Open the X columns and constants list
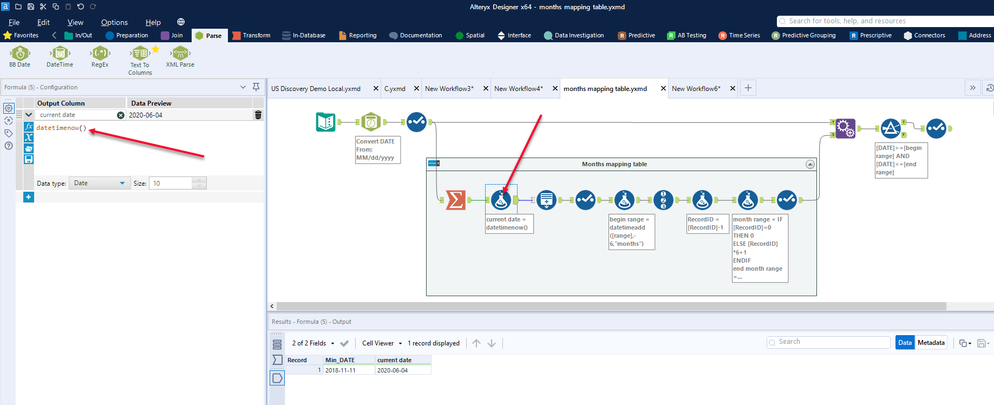Image resolution: width=994 pixels, height=405 pixels. 29,138
